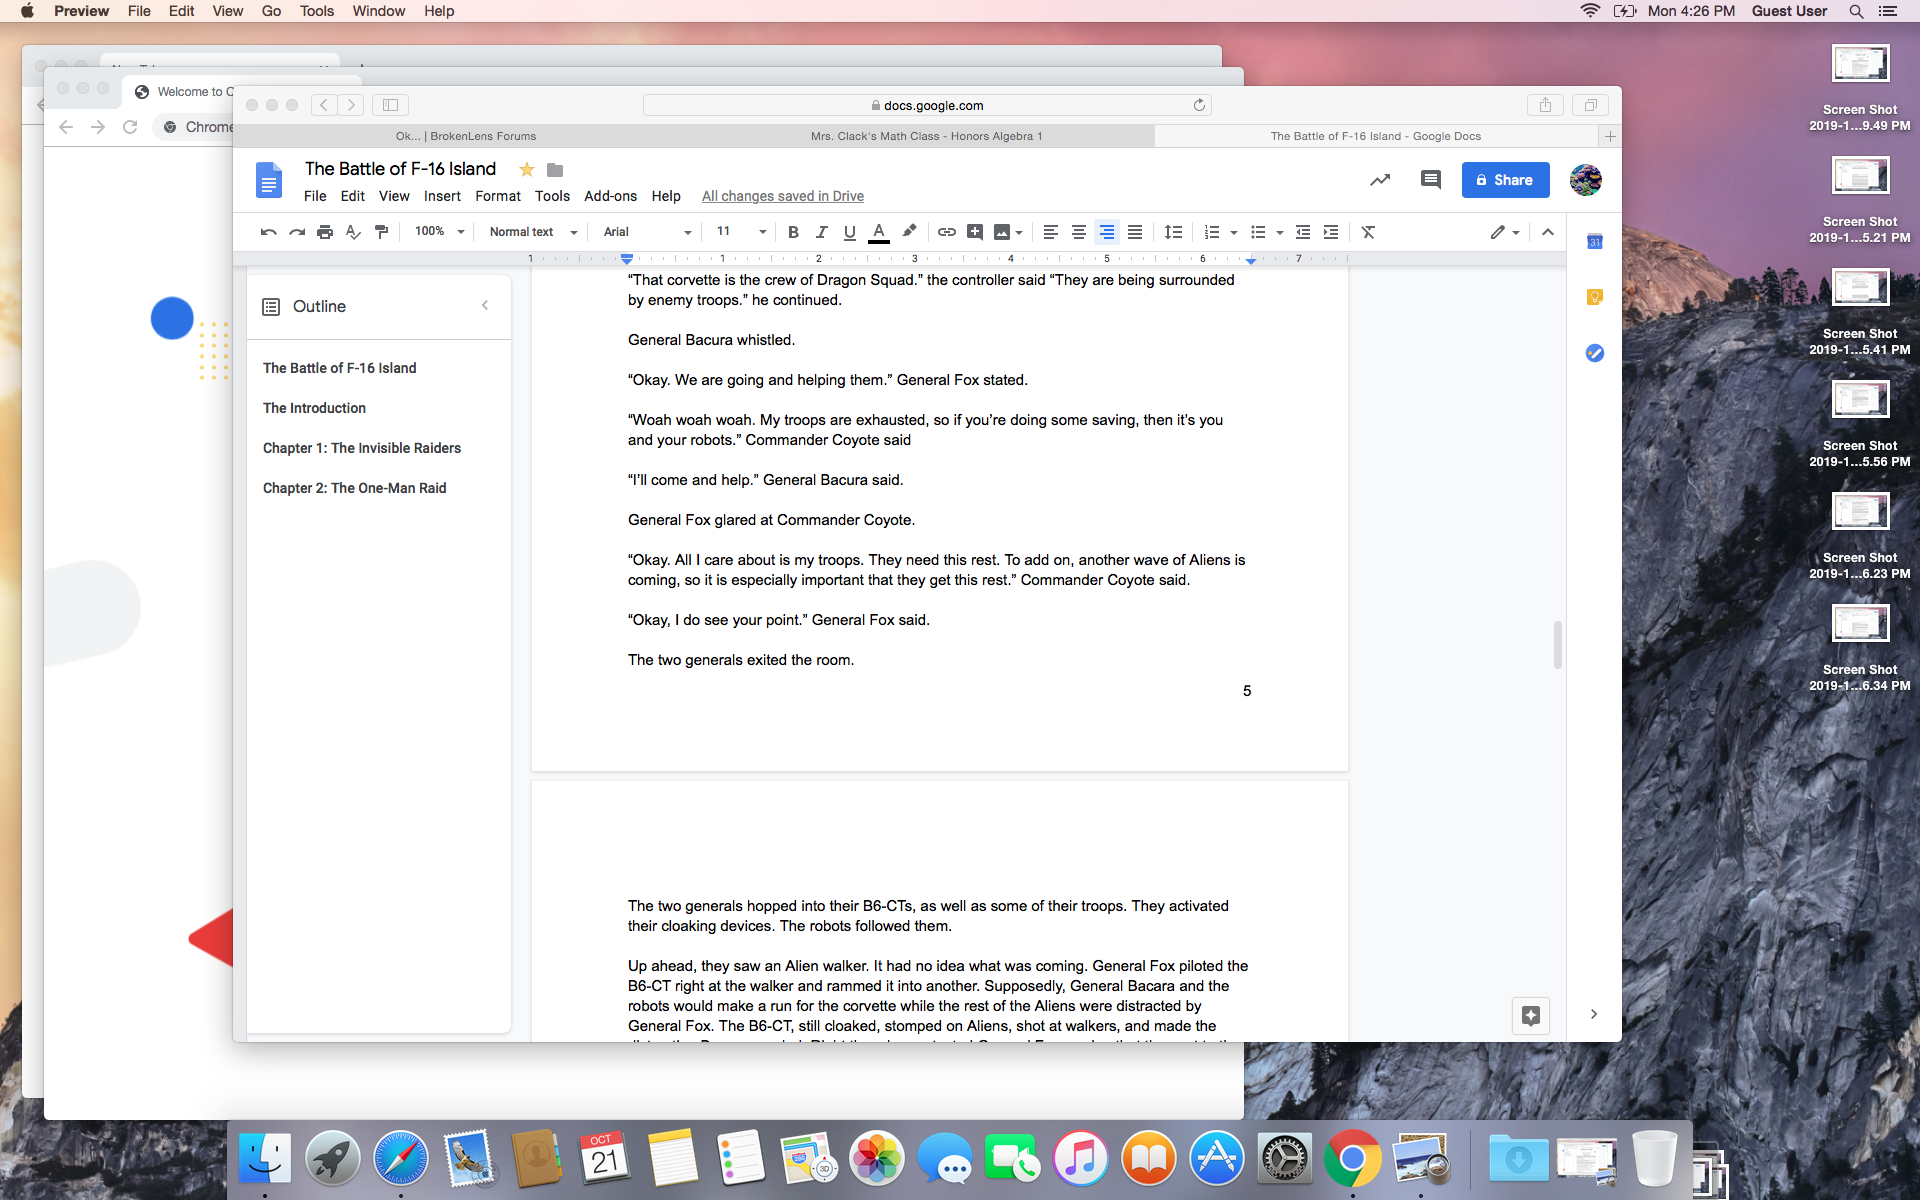The image size is (1920, 1200).
Task: Click the decrease indent icon
Action: (x=1302, y=232)
